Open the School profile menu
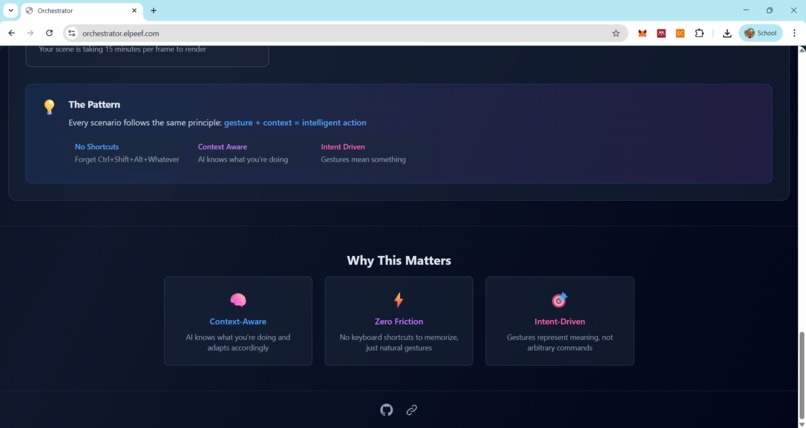 tap(760, 33)
